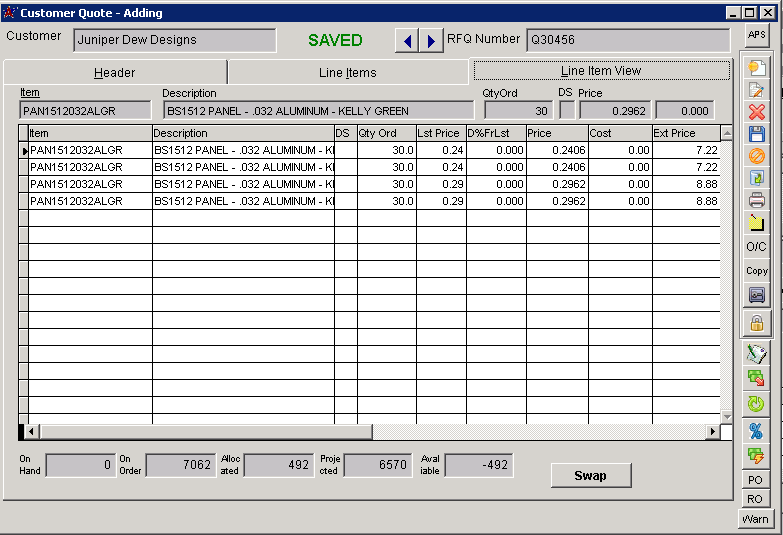Go to previous record with left arrow
The width and height of the screenshot is (783, 535).
(406, 41)
